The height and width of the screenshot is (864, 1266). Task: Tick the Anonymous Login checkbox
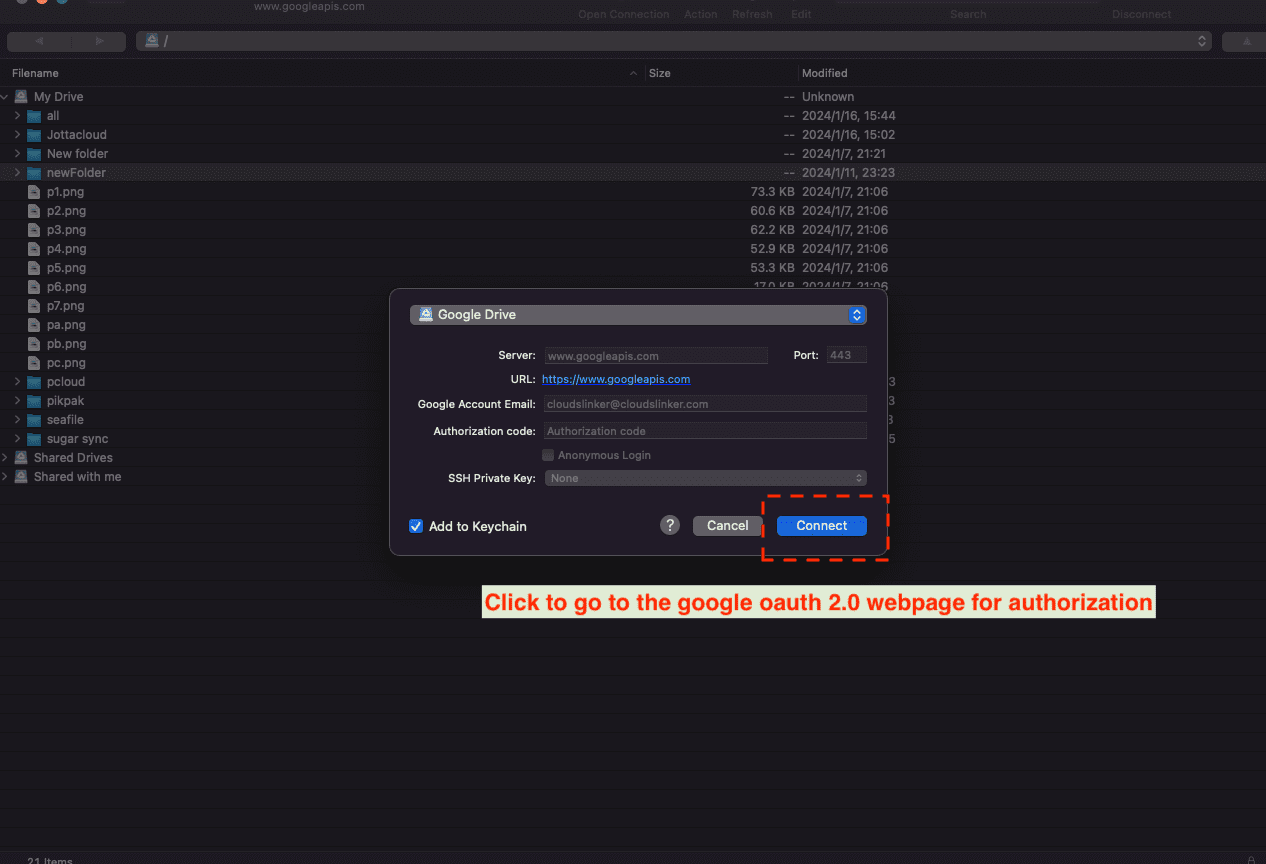coord(548,455)
